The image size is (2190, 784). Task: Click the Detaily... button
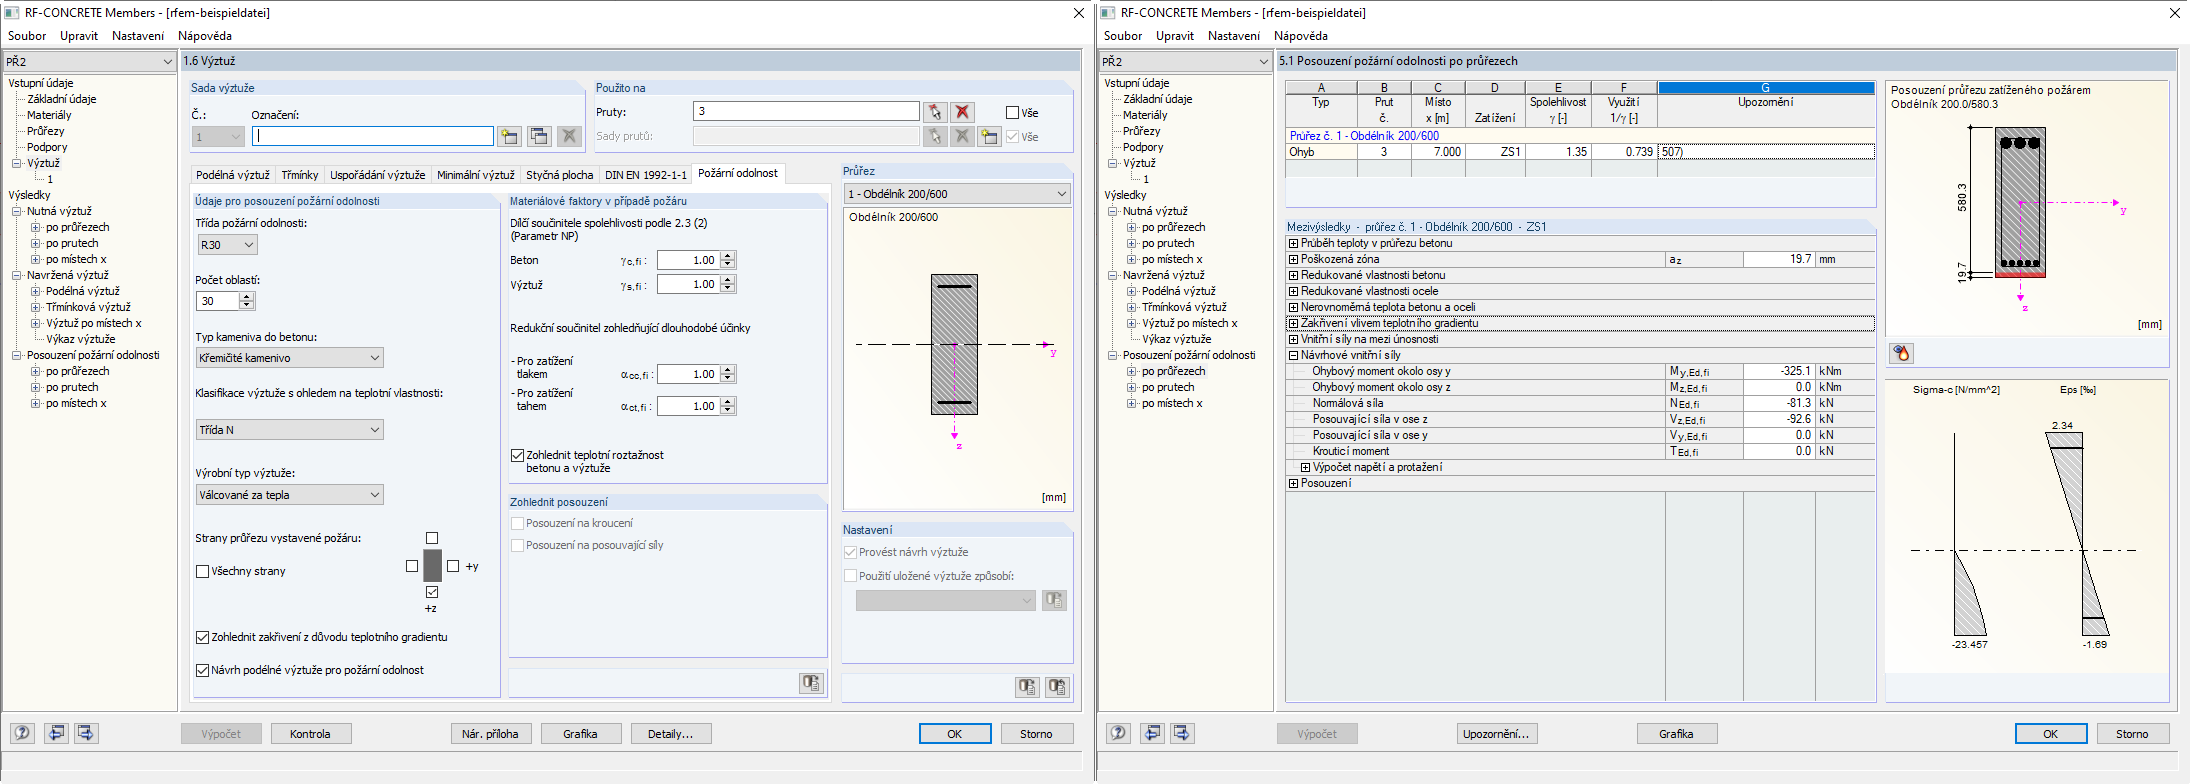coord(670,734)
